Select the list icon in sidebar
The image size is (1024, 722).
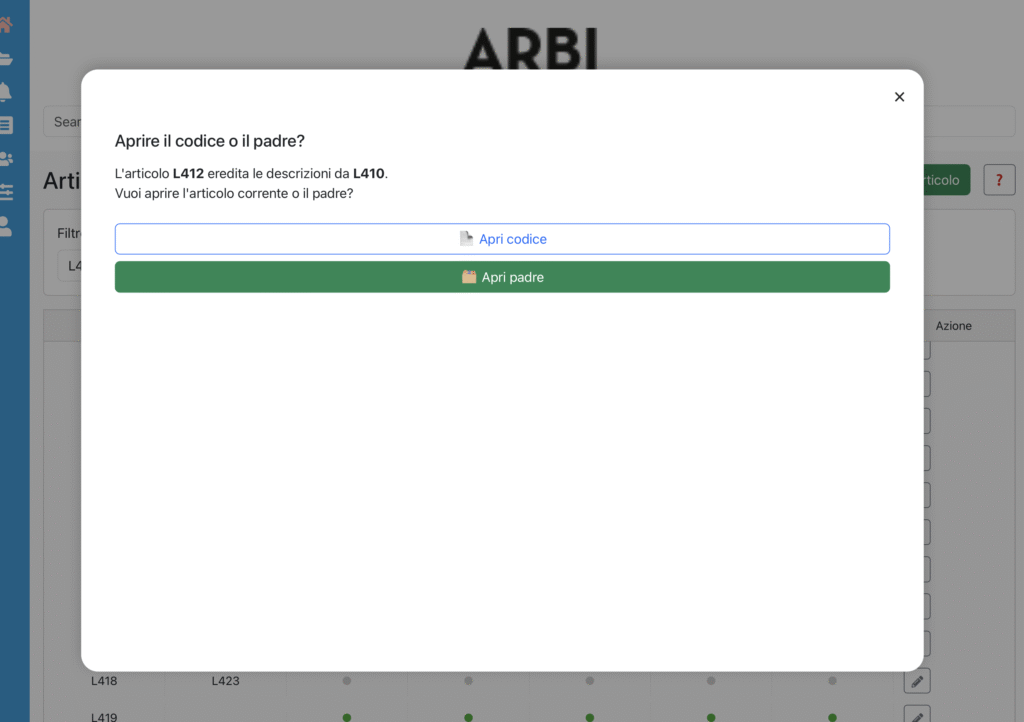5,125
